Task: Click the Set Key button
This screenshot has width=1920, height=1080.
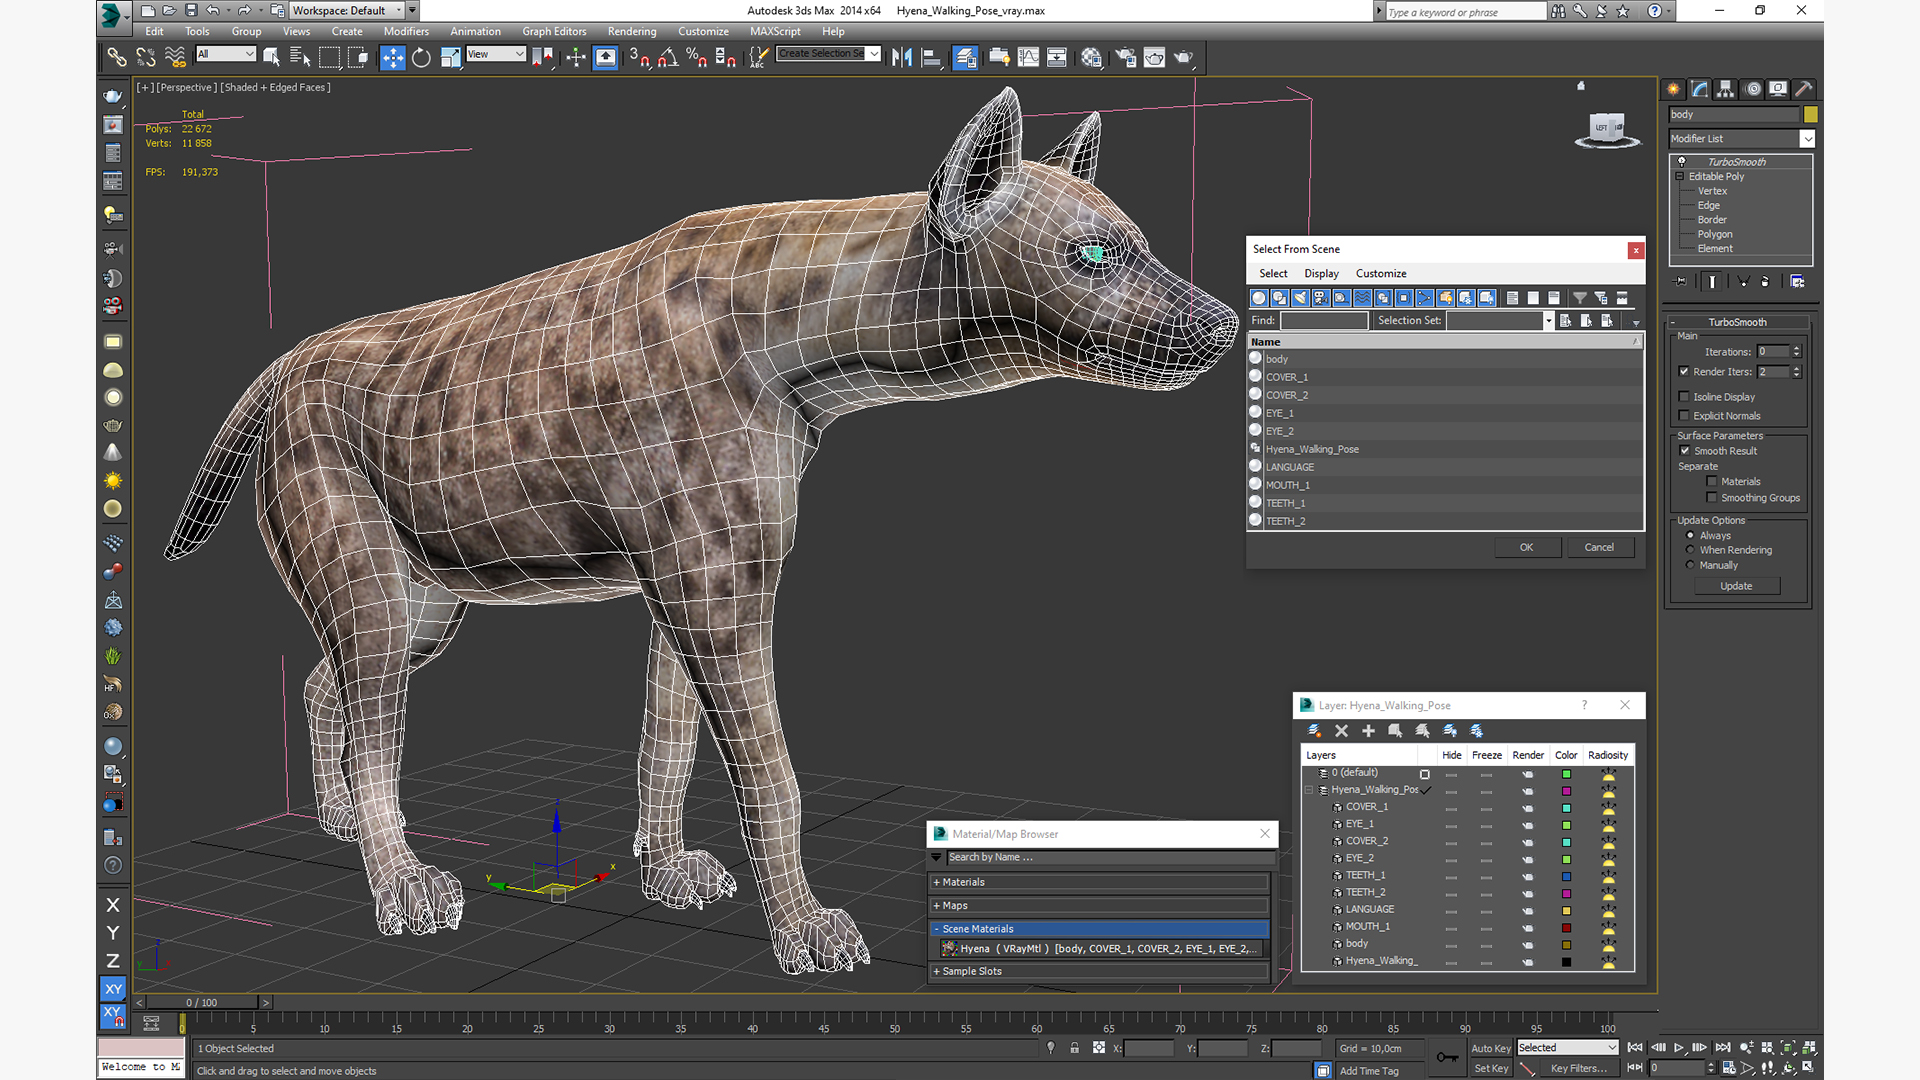Action: pyautogui.click(x=1490, y=1069)
